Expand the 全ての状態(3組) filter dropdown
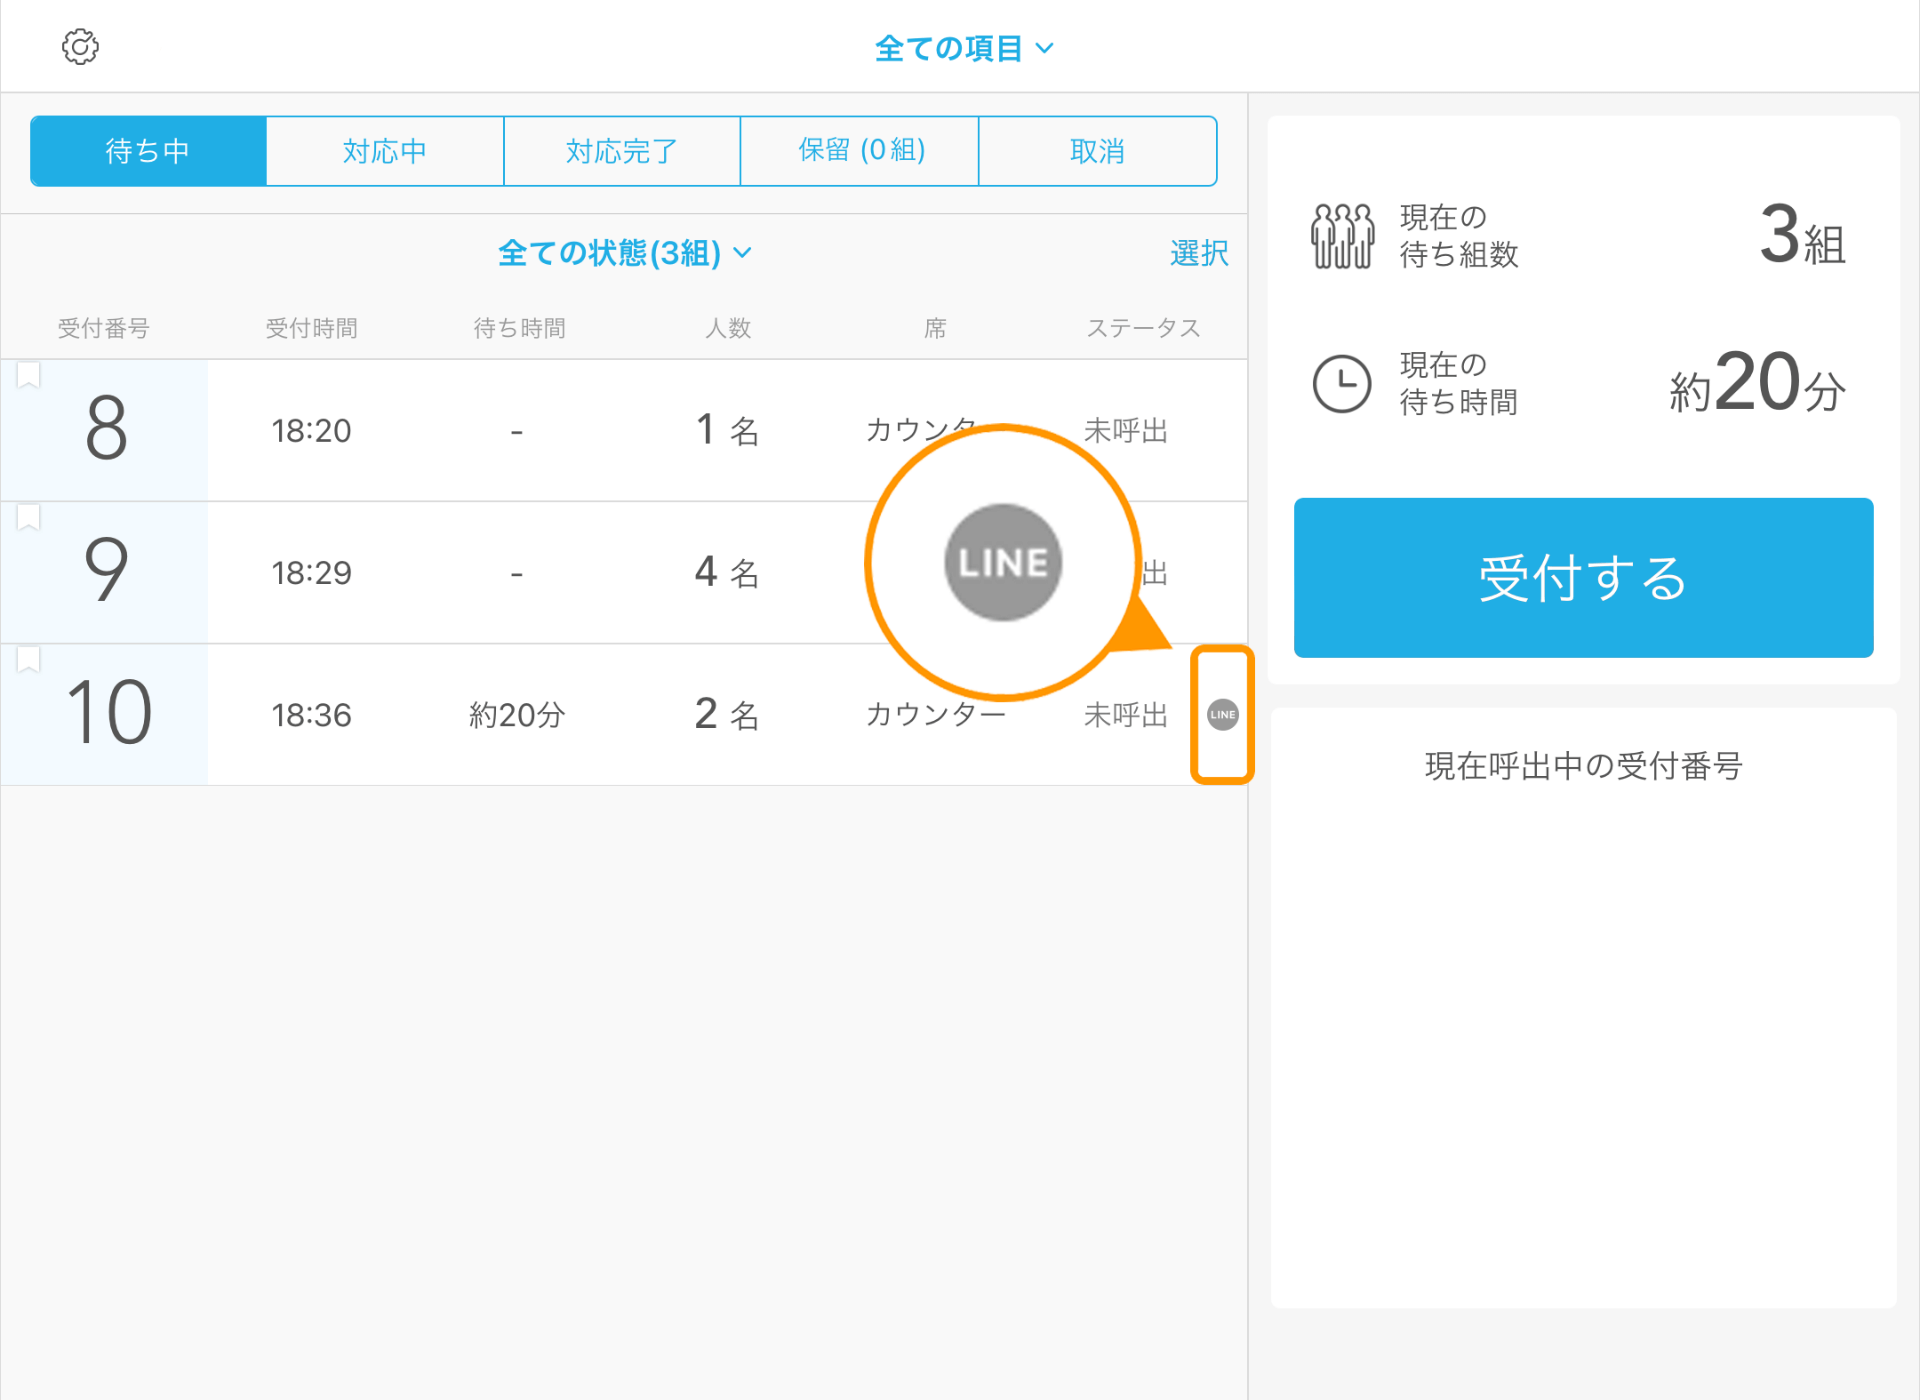1920x1400 pixels. pyautogui.click(x=625, y=253)
